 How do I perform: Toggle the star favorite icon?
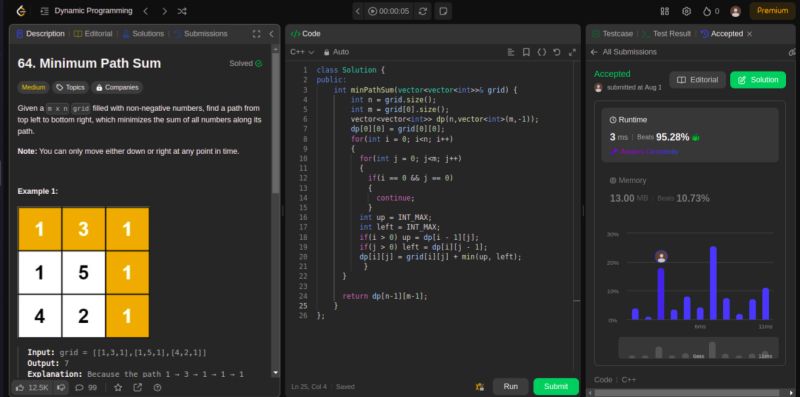click(118, 387)
